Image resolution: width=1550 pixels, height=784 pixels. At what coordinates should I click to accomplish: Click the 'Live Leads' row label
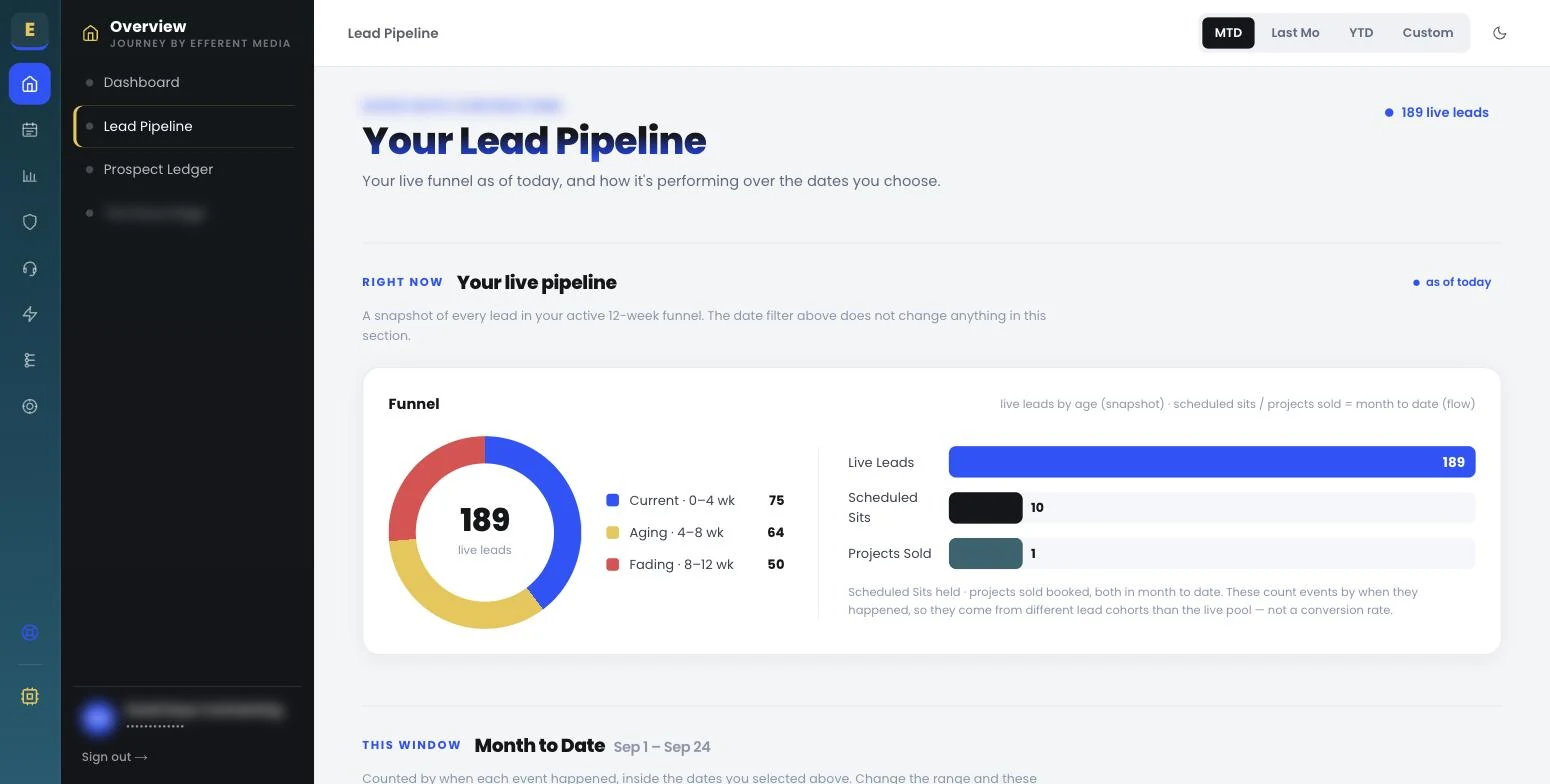click(x=881, y=462)
